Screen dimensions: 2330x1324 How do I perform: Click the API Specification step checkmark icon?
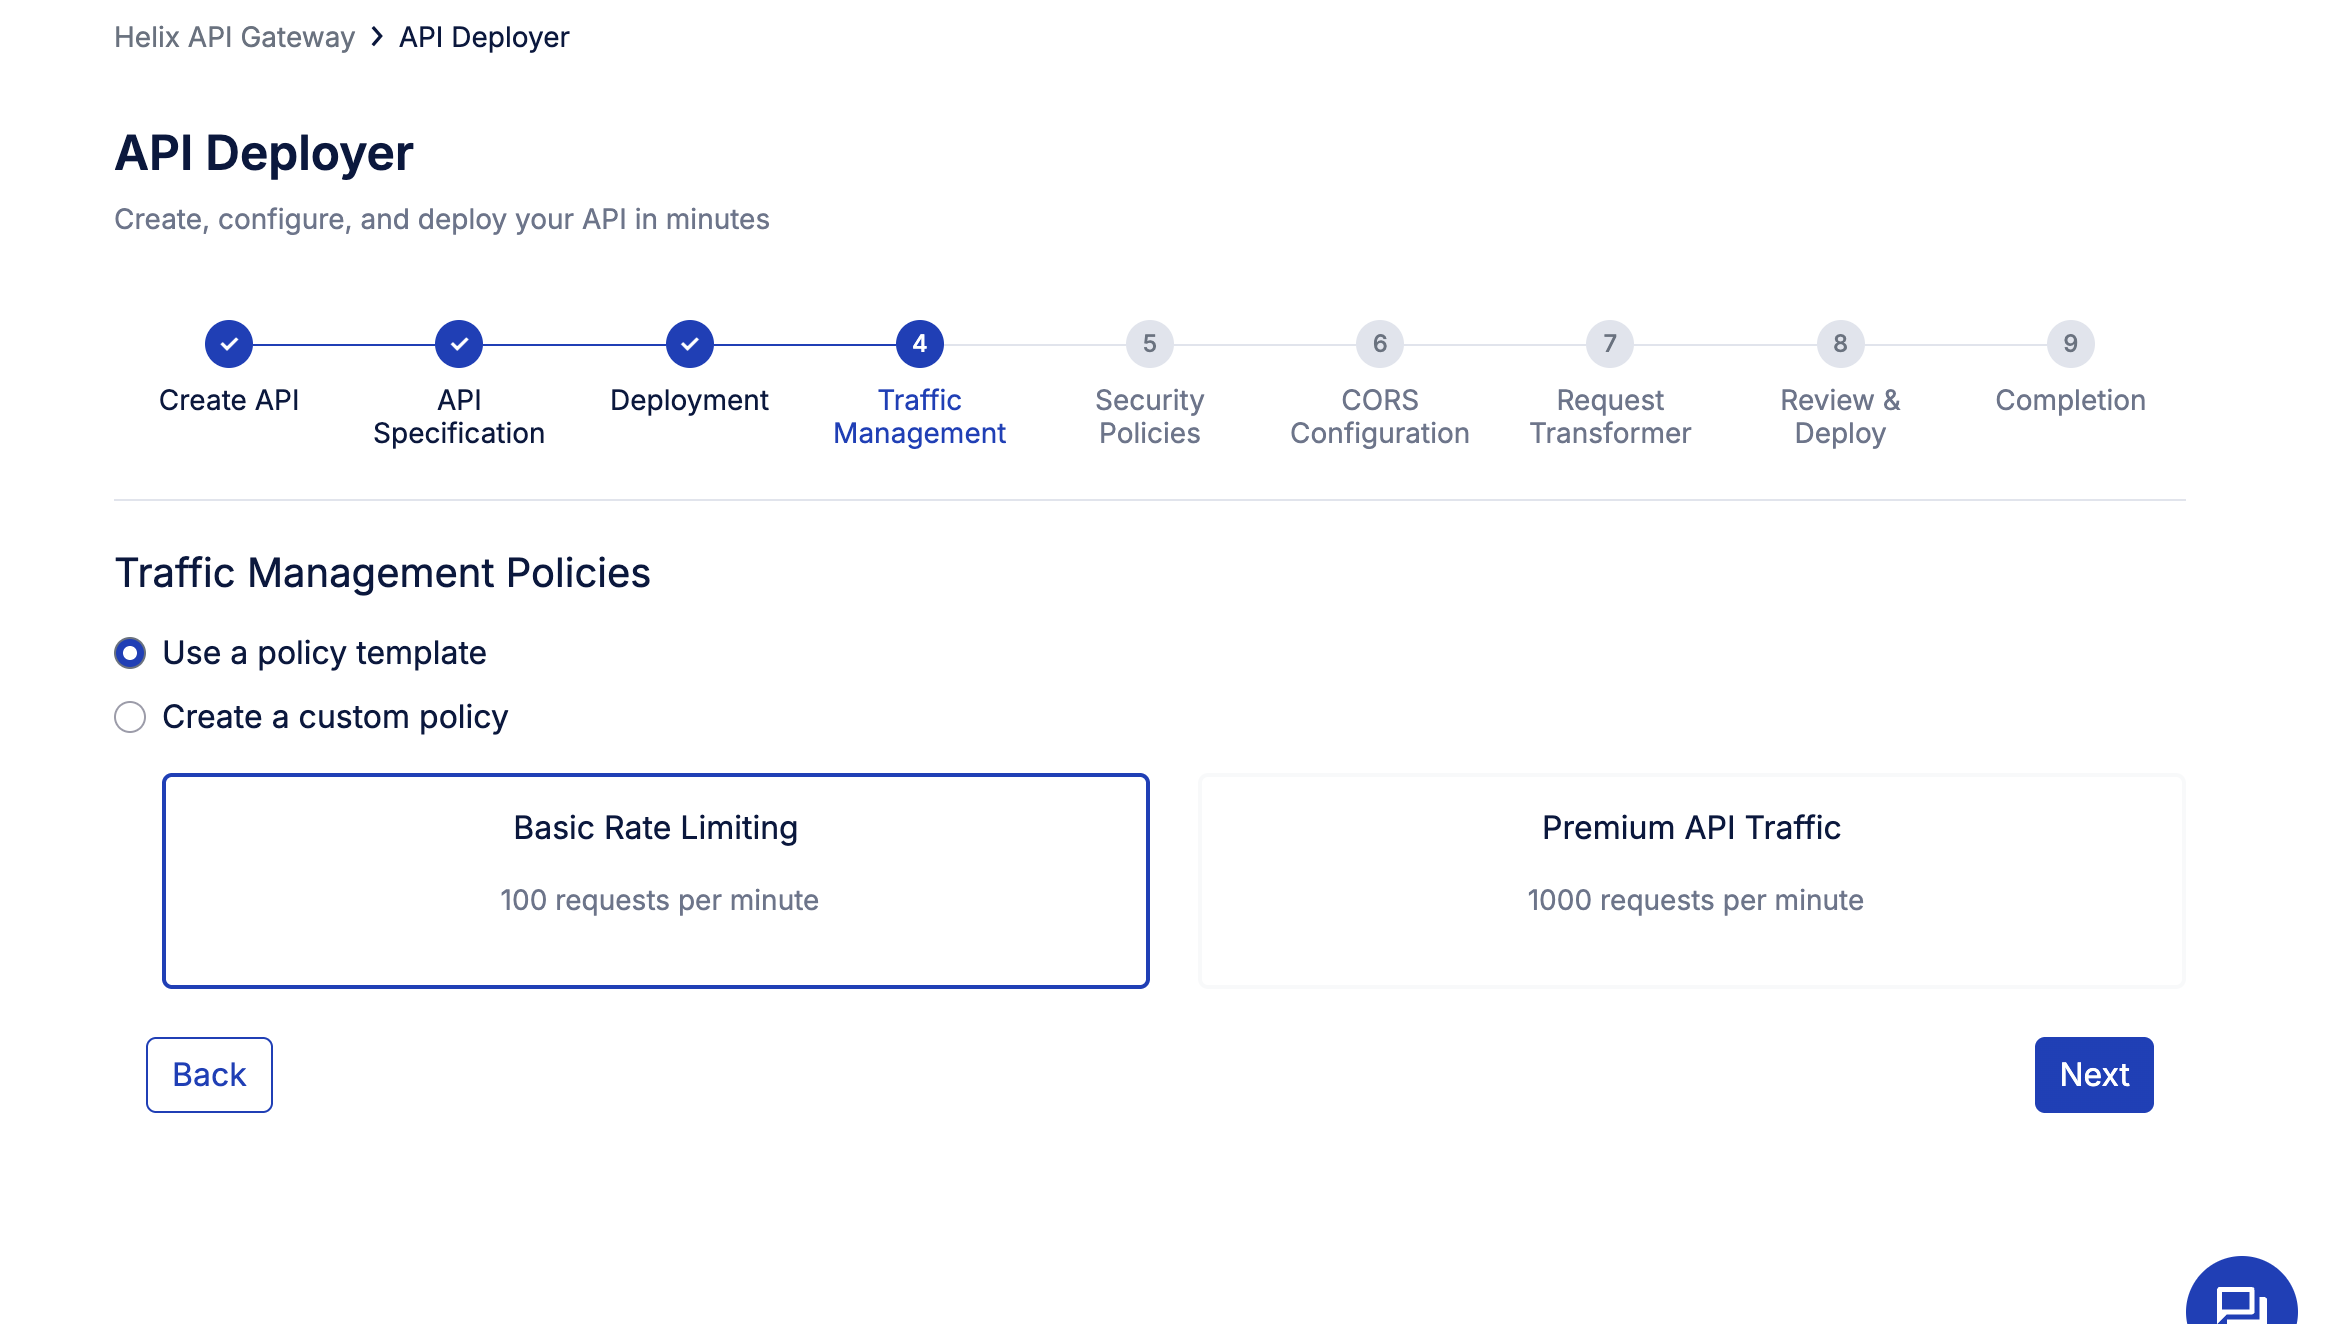[459, 344]
